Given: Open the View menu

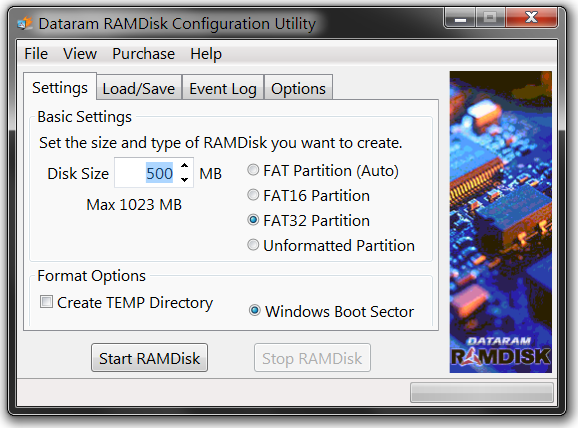Looking at the screenshot, I should click(80, 54).
